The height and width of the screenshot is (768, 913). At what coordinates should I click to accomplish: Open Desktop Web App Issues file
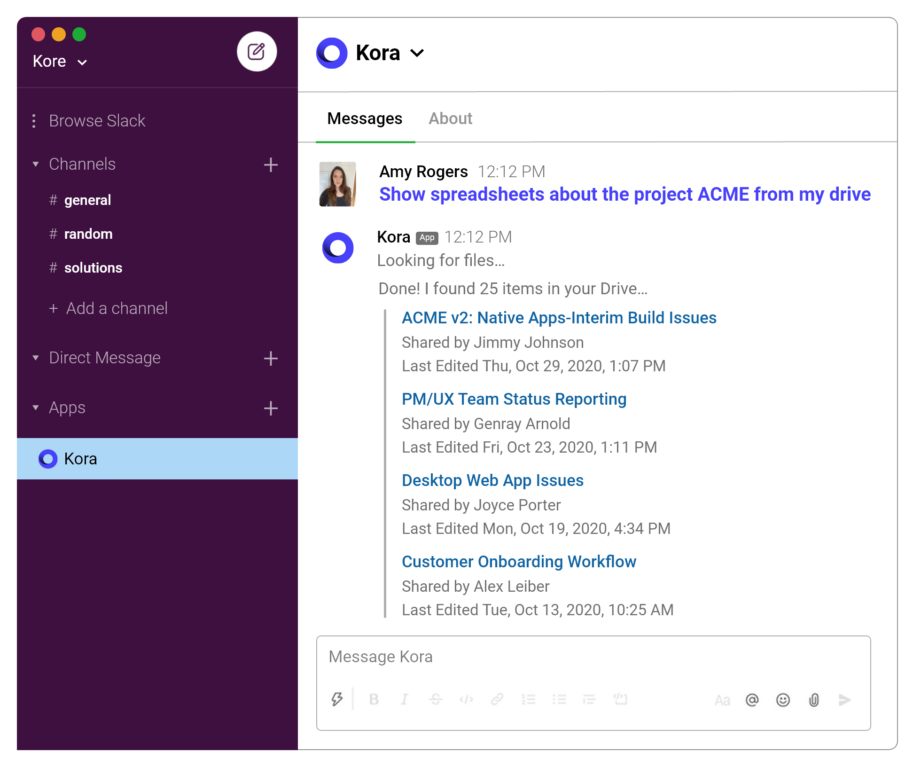tap(493, 480)
